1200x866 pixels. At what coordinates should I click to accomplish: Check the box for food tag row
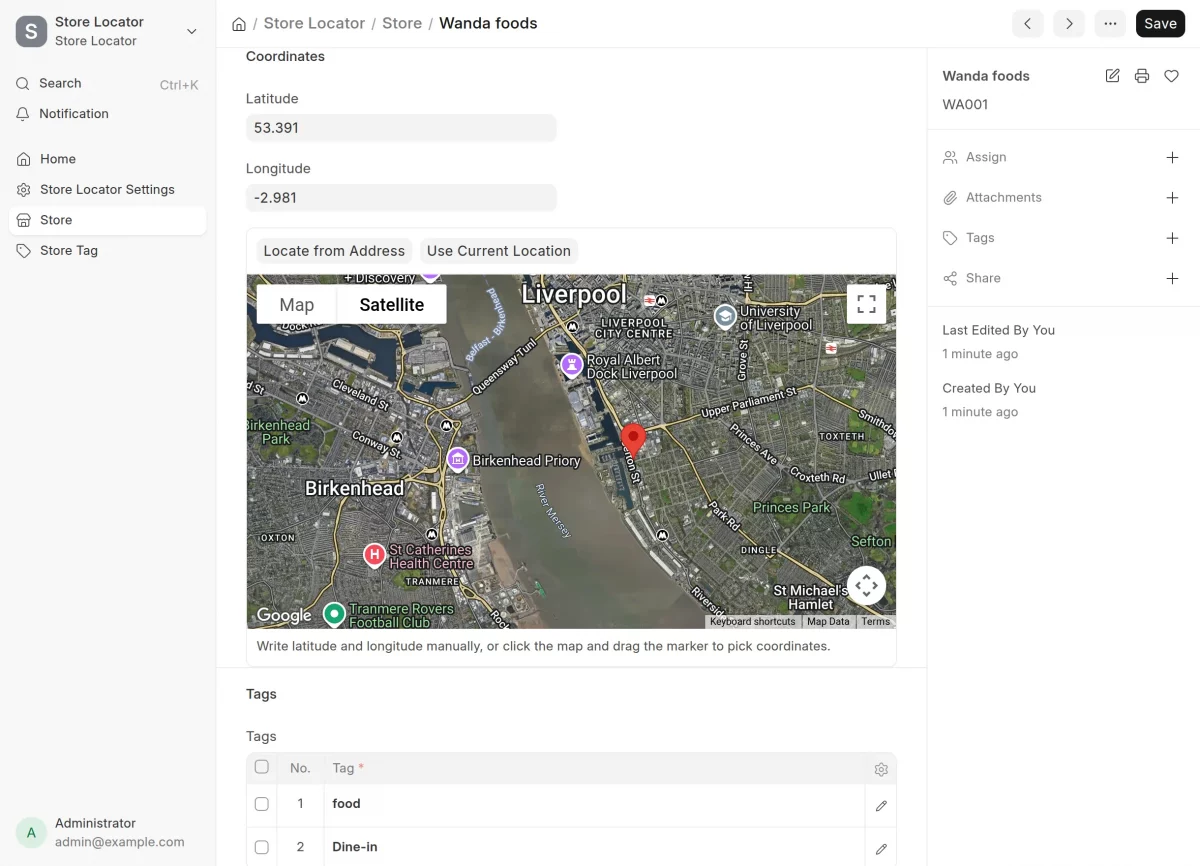point(262,804)
